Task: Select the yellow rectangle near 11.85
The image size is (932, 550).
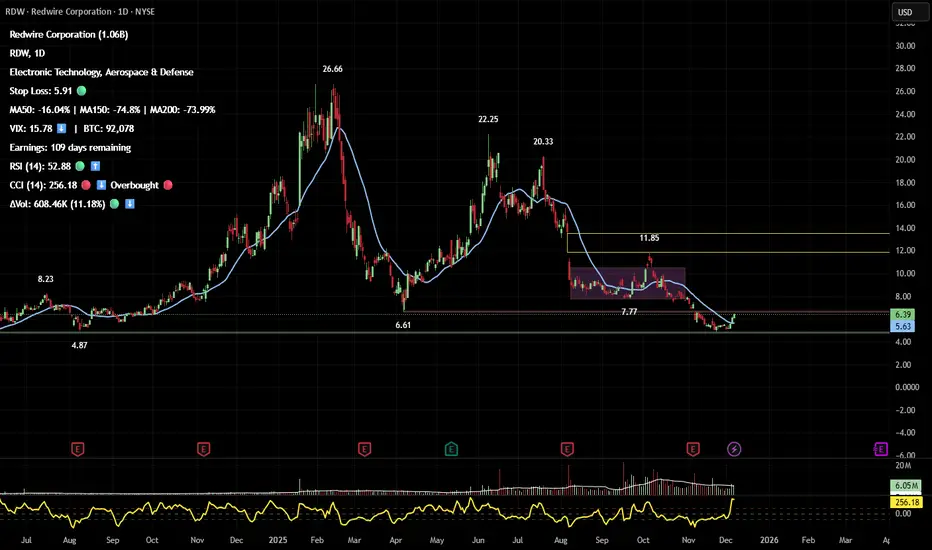Action: (728, 243)
